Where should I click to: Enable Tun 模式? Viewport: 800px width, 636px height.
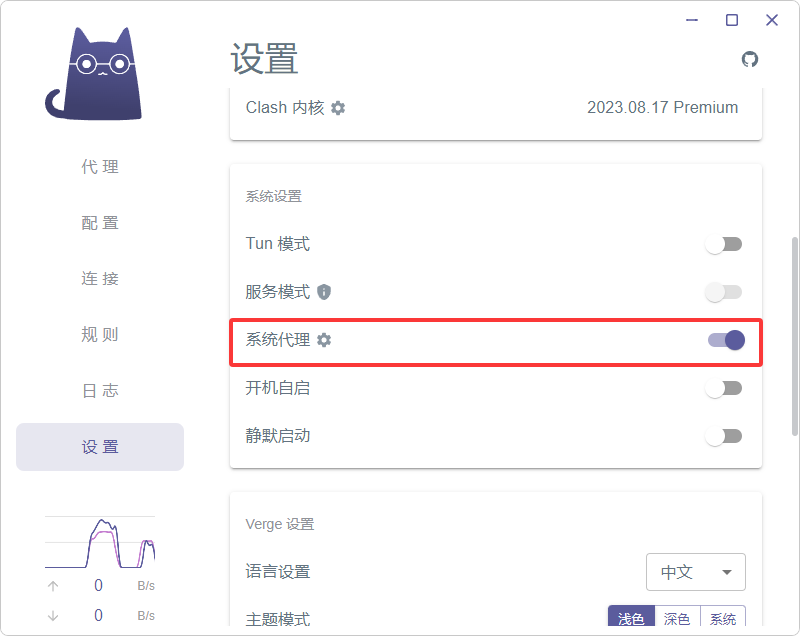(x=724, y=243)
